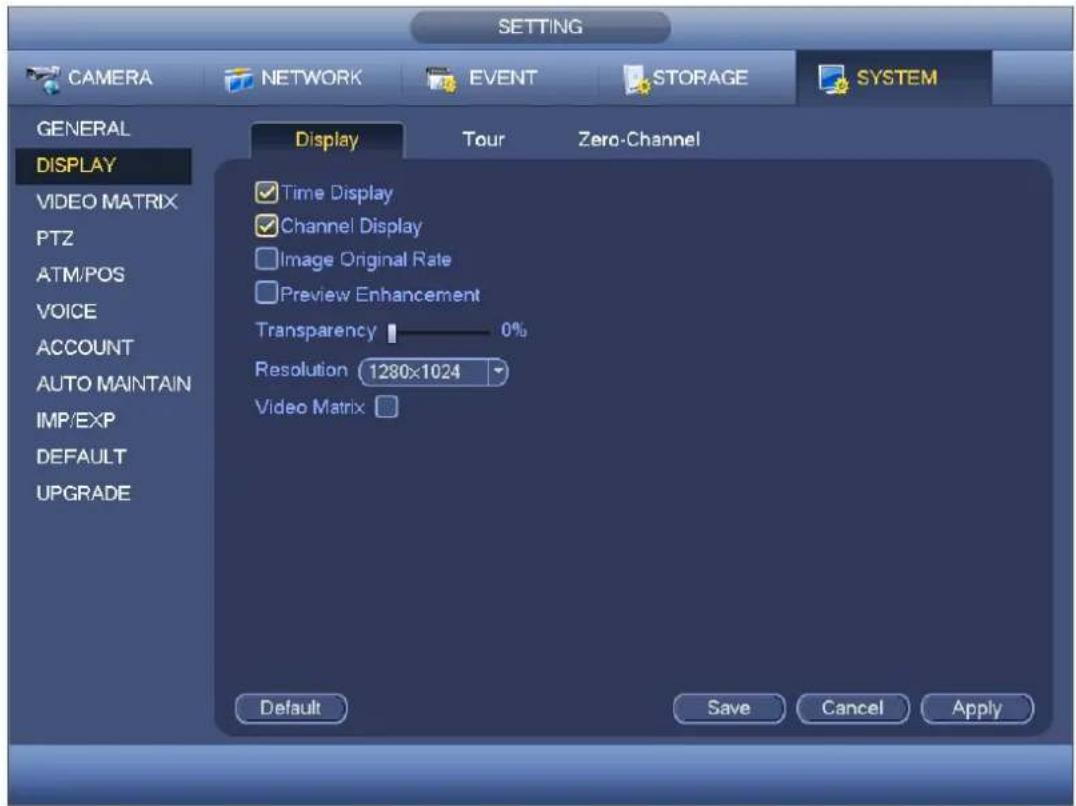Click the Save button
The height and width of the screenshot is (806, 1076).
[729, 708]
